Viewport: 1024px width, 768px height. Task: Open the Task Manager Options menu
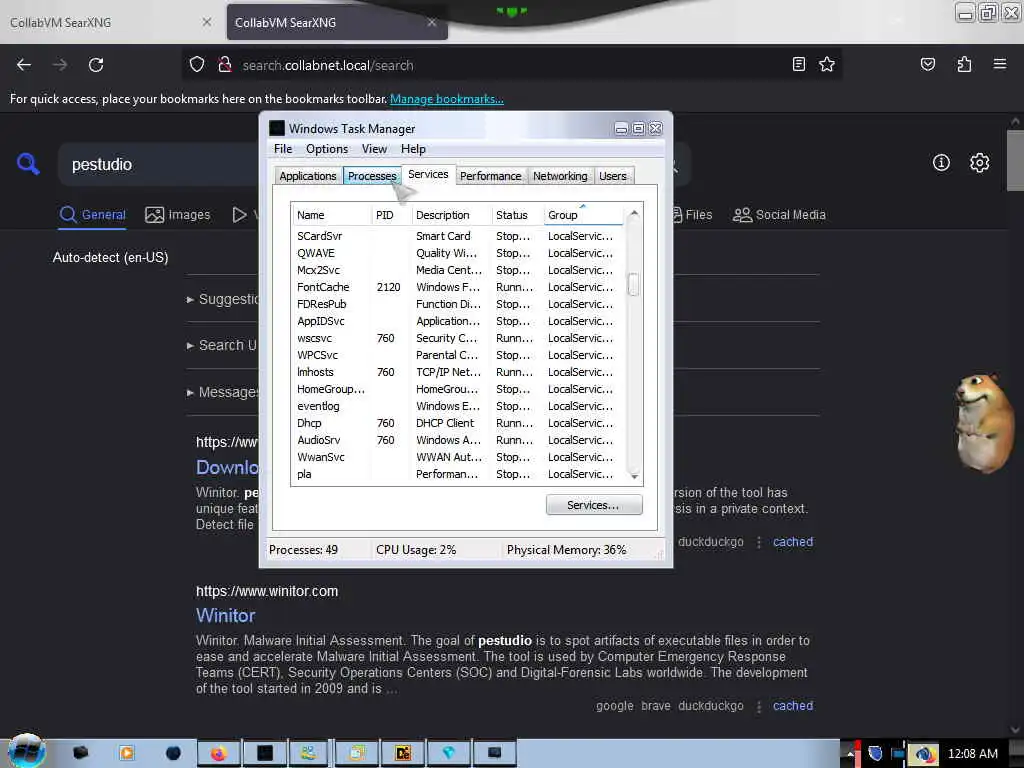tap(327, 149)
